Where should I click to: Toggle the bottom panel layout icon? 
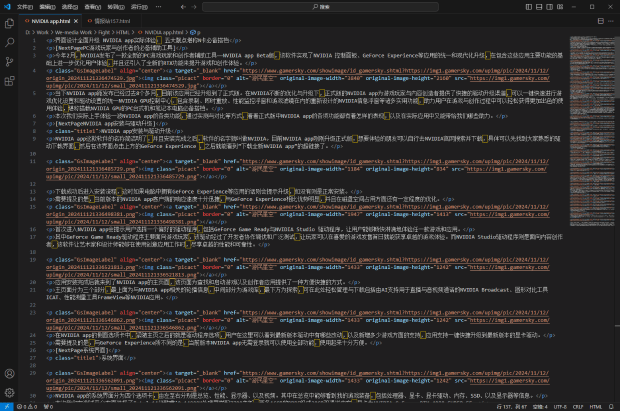tap(539, 7)
